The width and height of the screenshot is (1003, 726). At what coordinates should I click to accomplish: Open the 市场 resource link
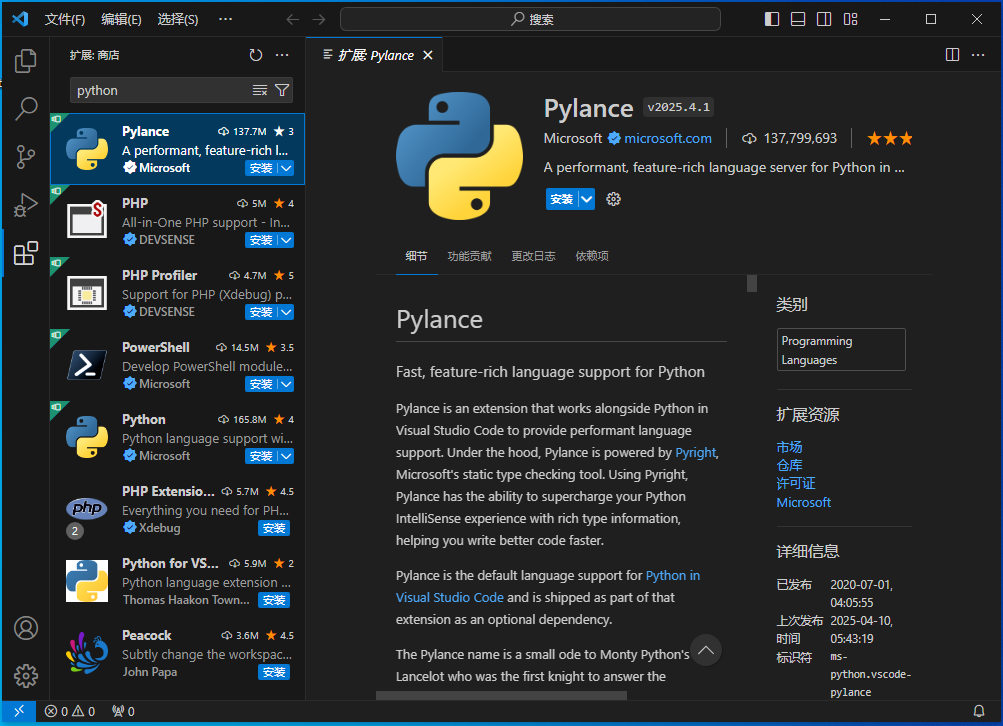pyautogui.click(x=789, y=447)
